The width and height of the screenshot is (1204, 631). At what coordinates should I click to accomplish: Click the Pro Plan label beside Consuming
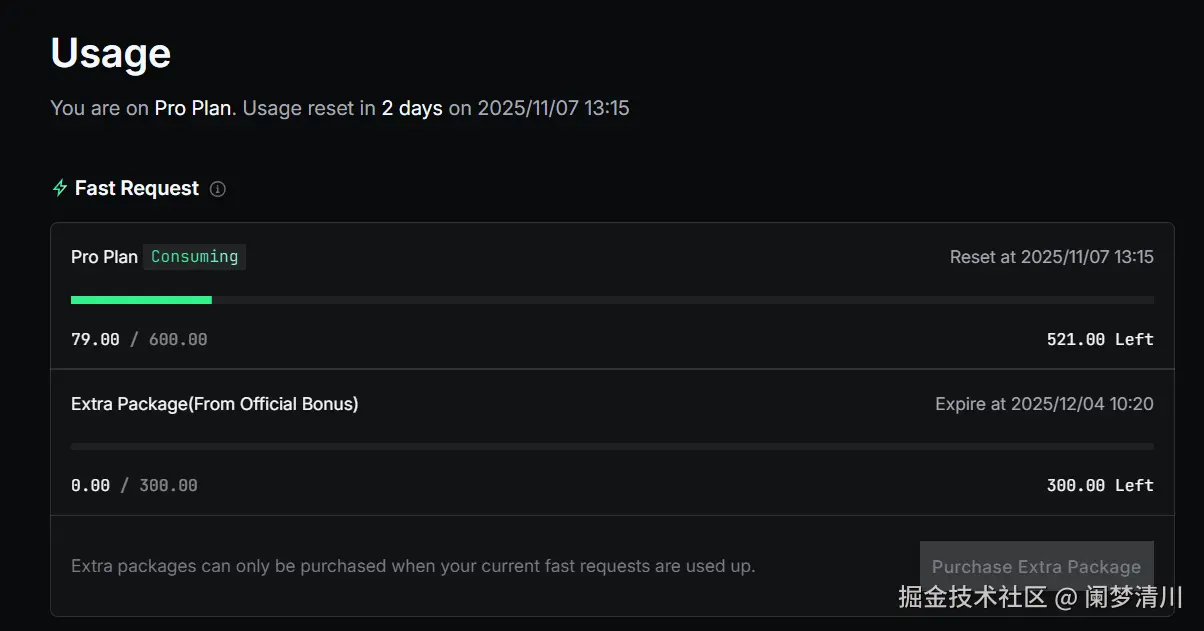pos(104,257)
